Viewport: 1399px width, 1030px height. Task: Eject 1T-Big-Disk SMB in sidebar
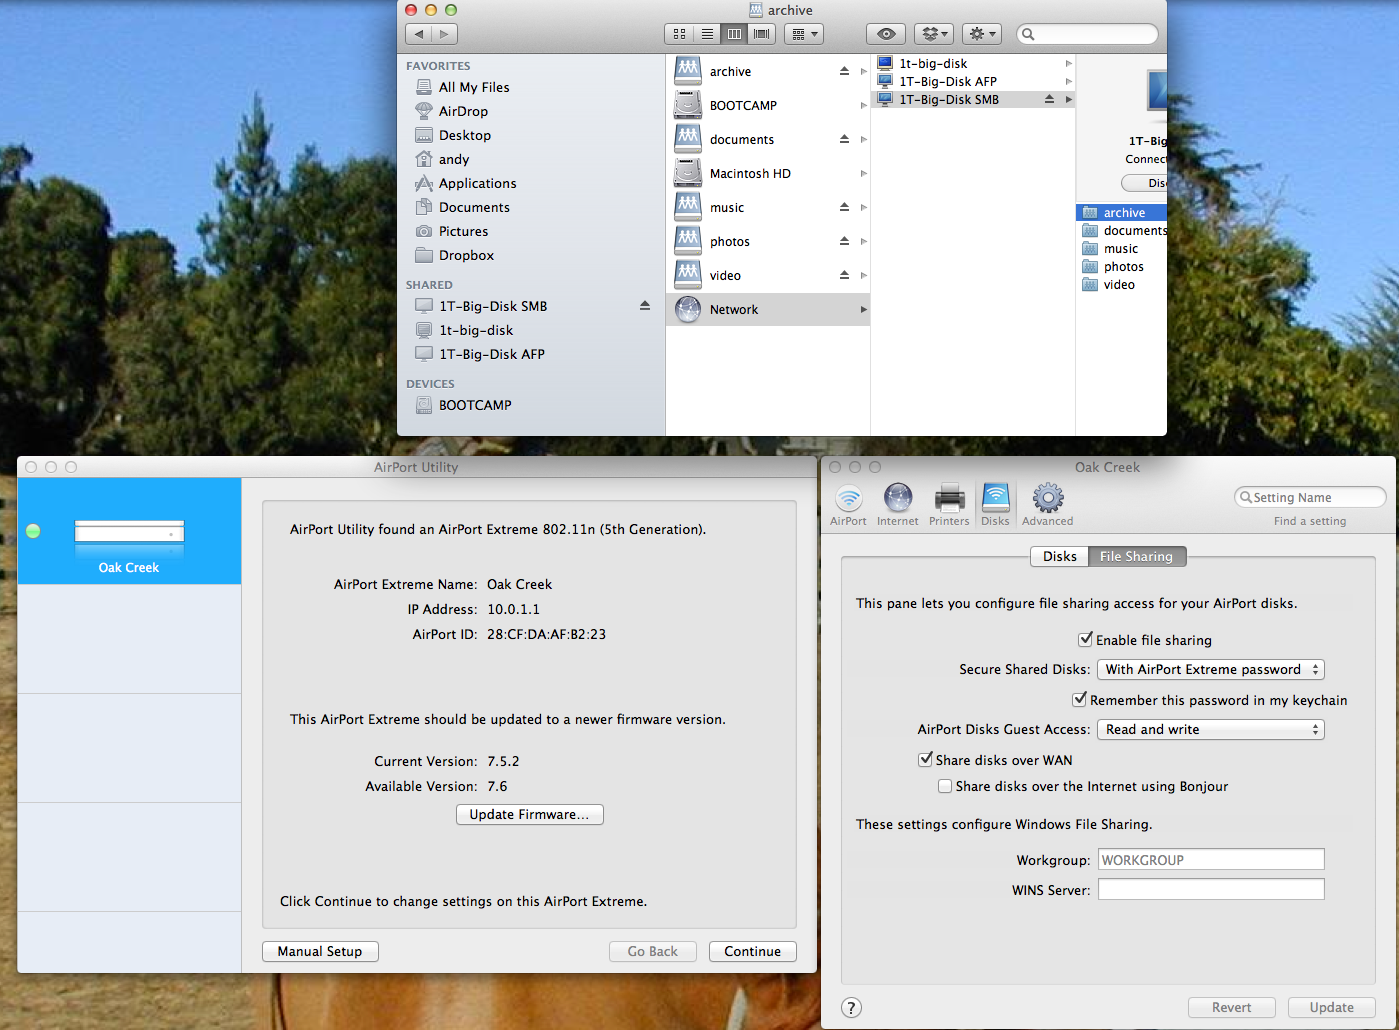[645, 306]
